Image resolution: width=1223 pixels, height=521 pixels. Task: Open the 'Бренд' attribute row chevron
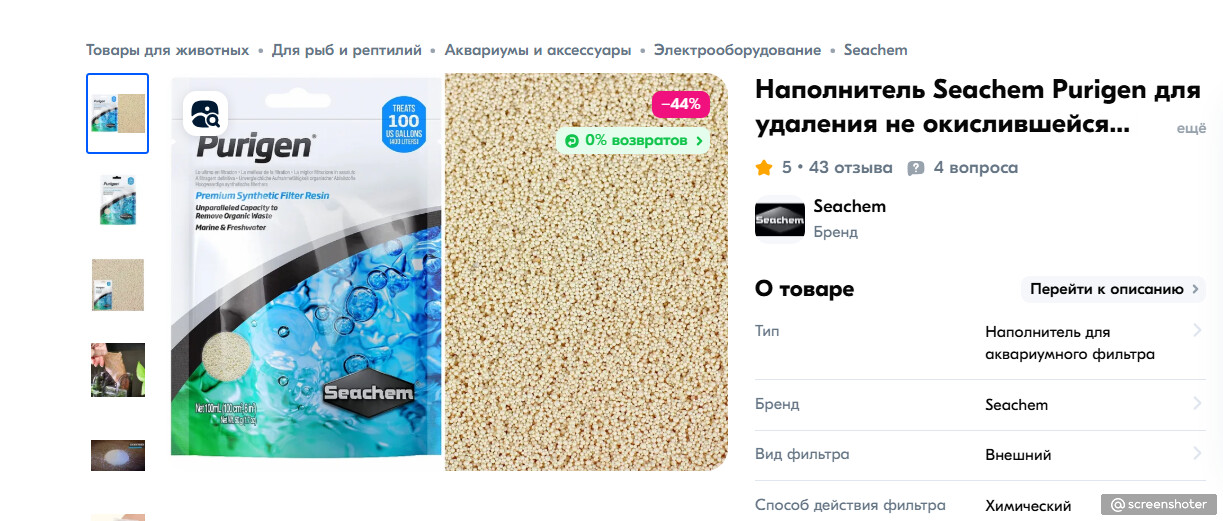click(x=1197, y=404)
